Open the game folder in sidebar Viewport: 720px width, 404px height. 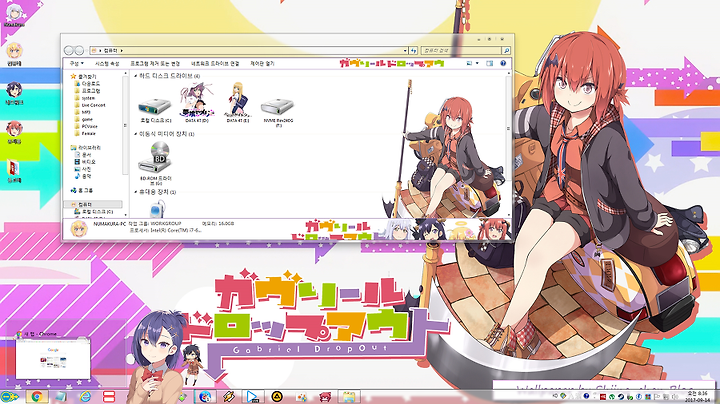[83, 119]
